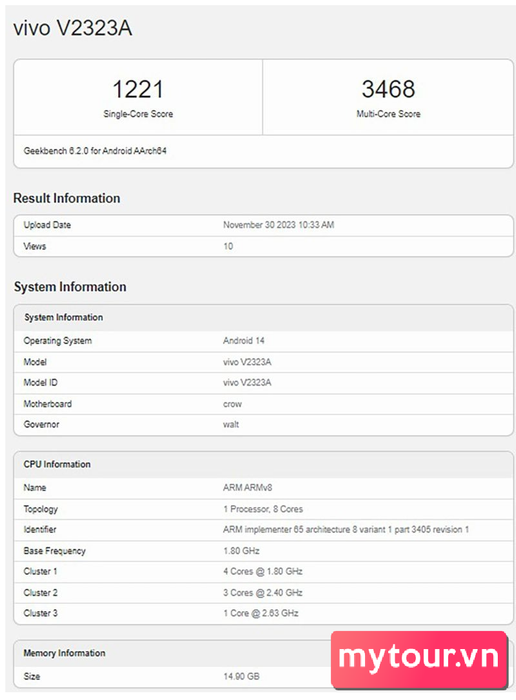Click the CPU Information table header
516x700 pixels.
[263, 465]
